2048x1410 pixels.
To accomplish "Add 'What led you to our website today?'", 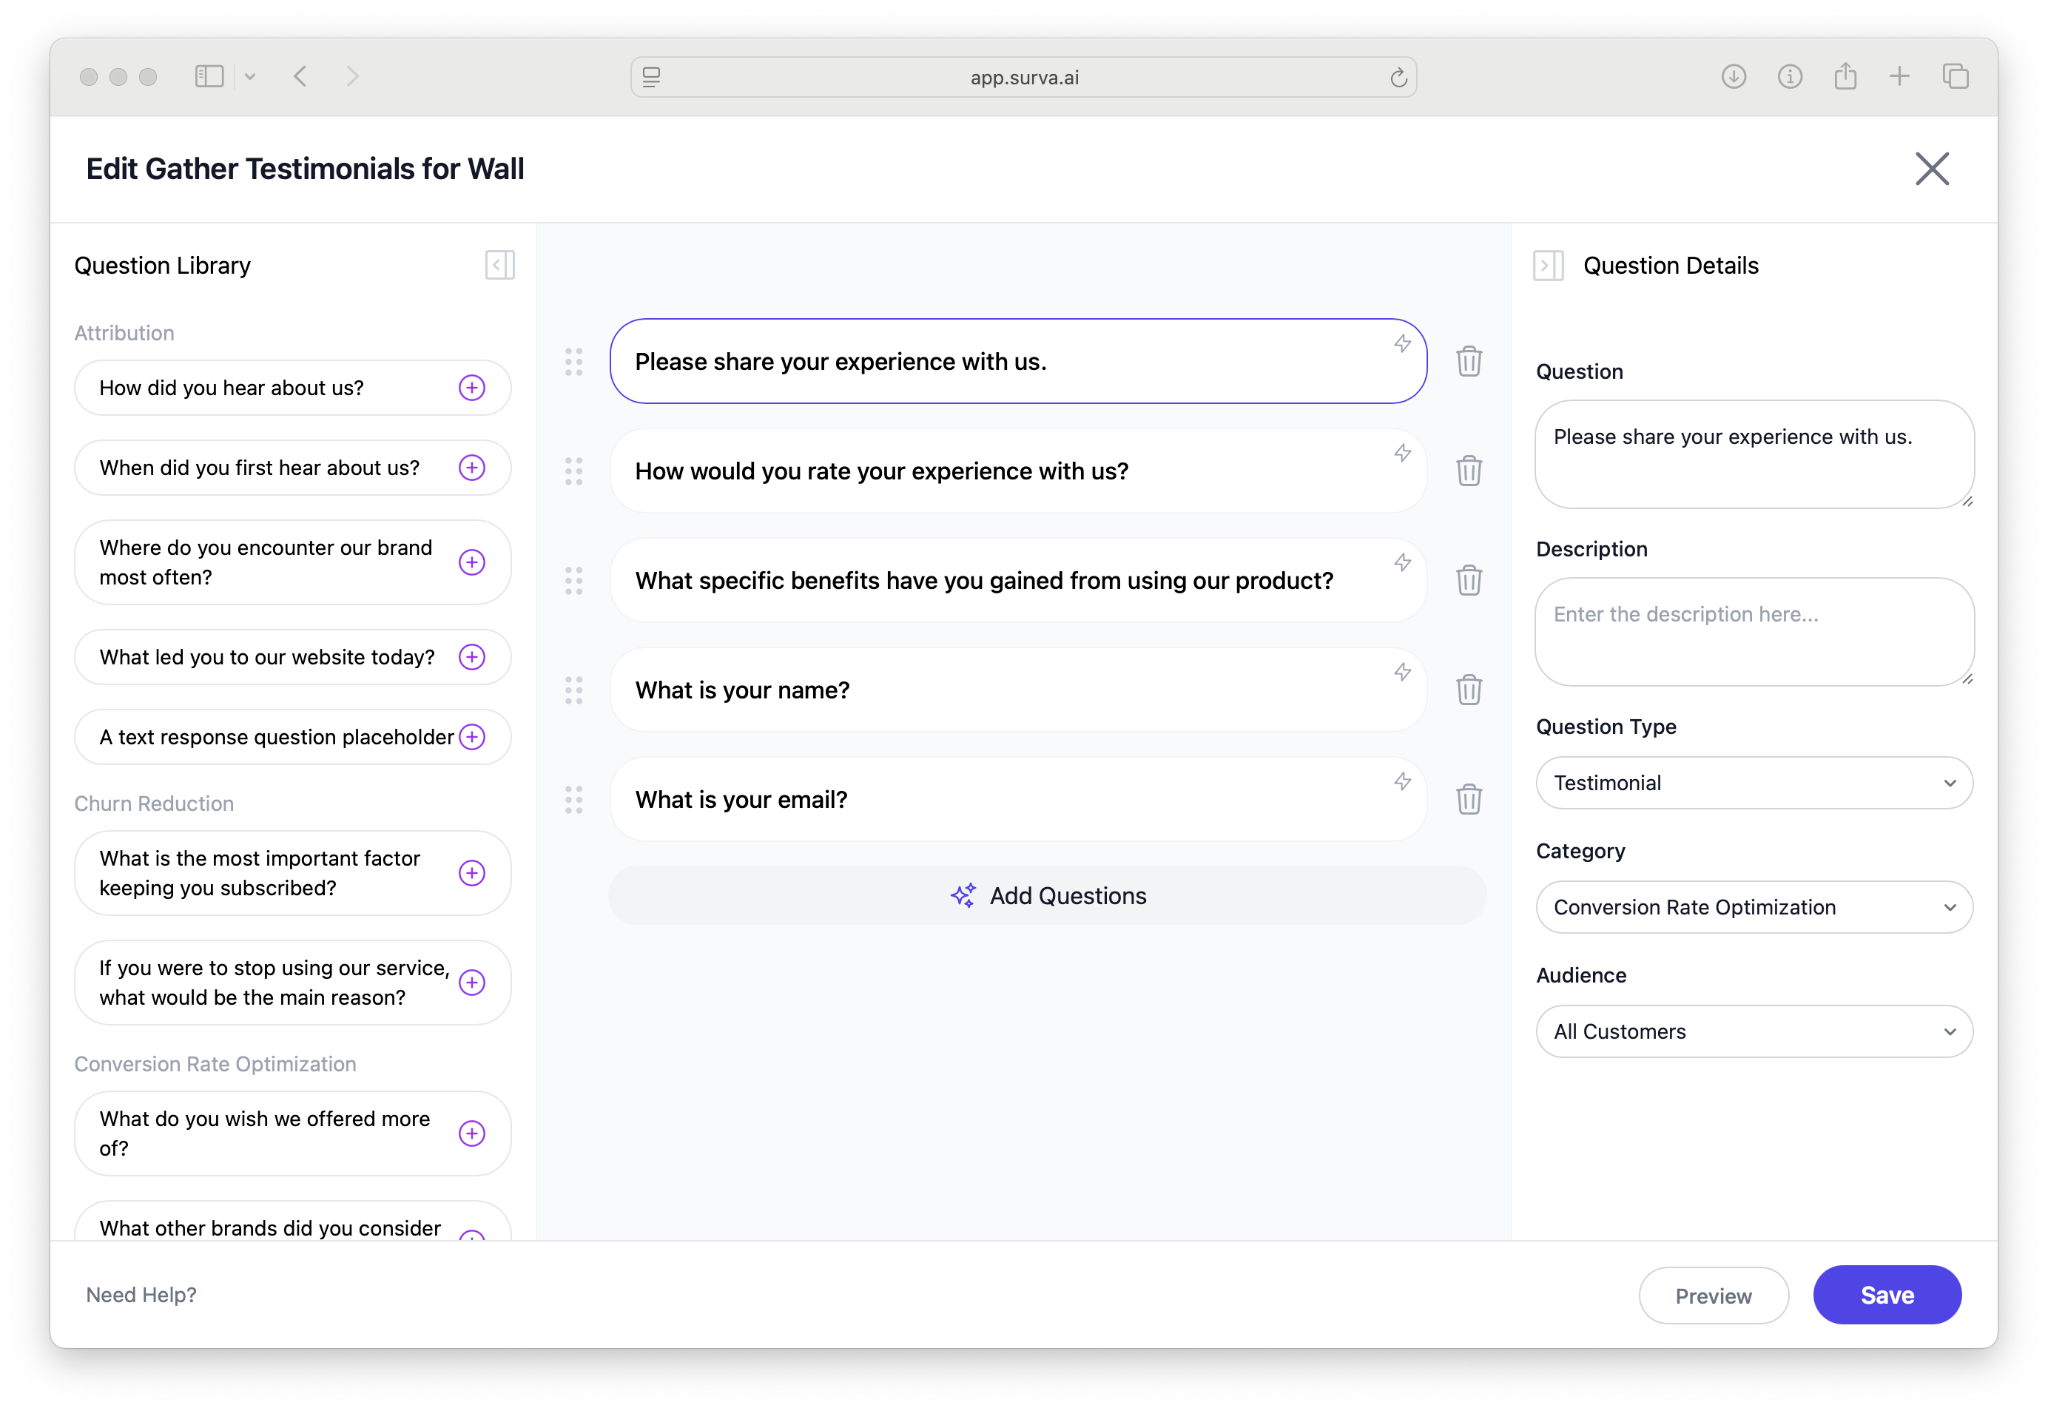I will pyautogui.click(x=472, y=657).
